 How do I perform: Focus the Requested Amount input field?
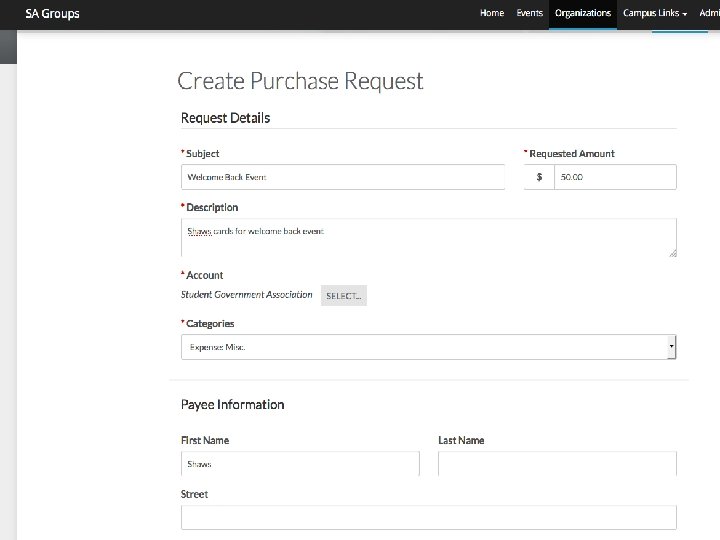(615, 177)
